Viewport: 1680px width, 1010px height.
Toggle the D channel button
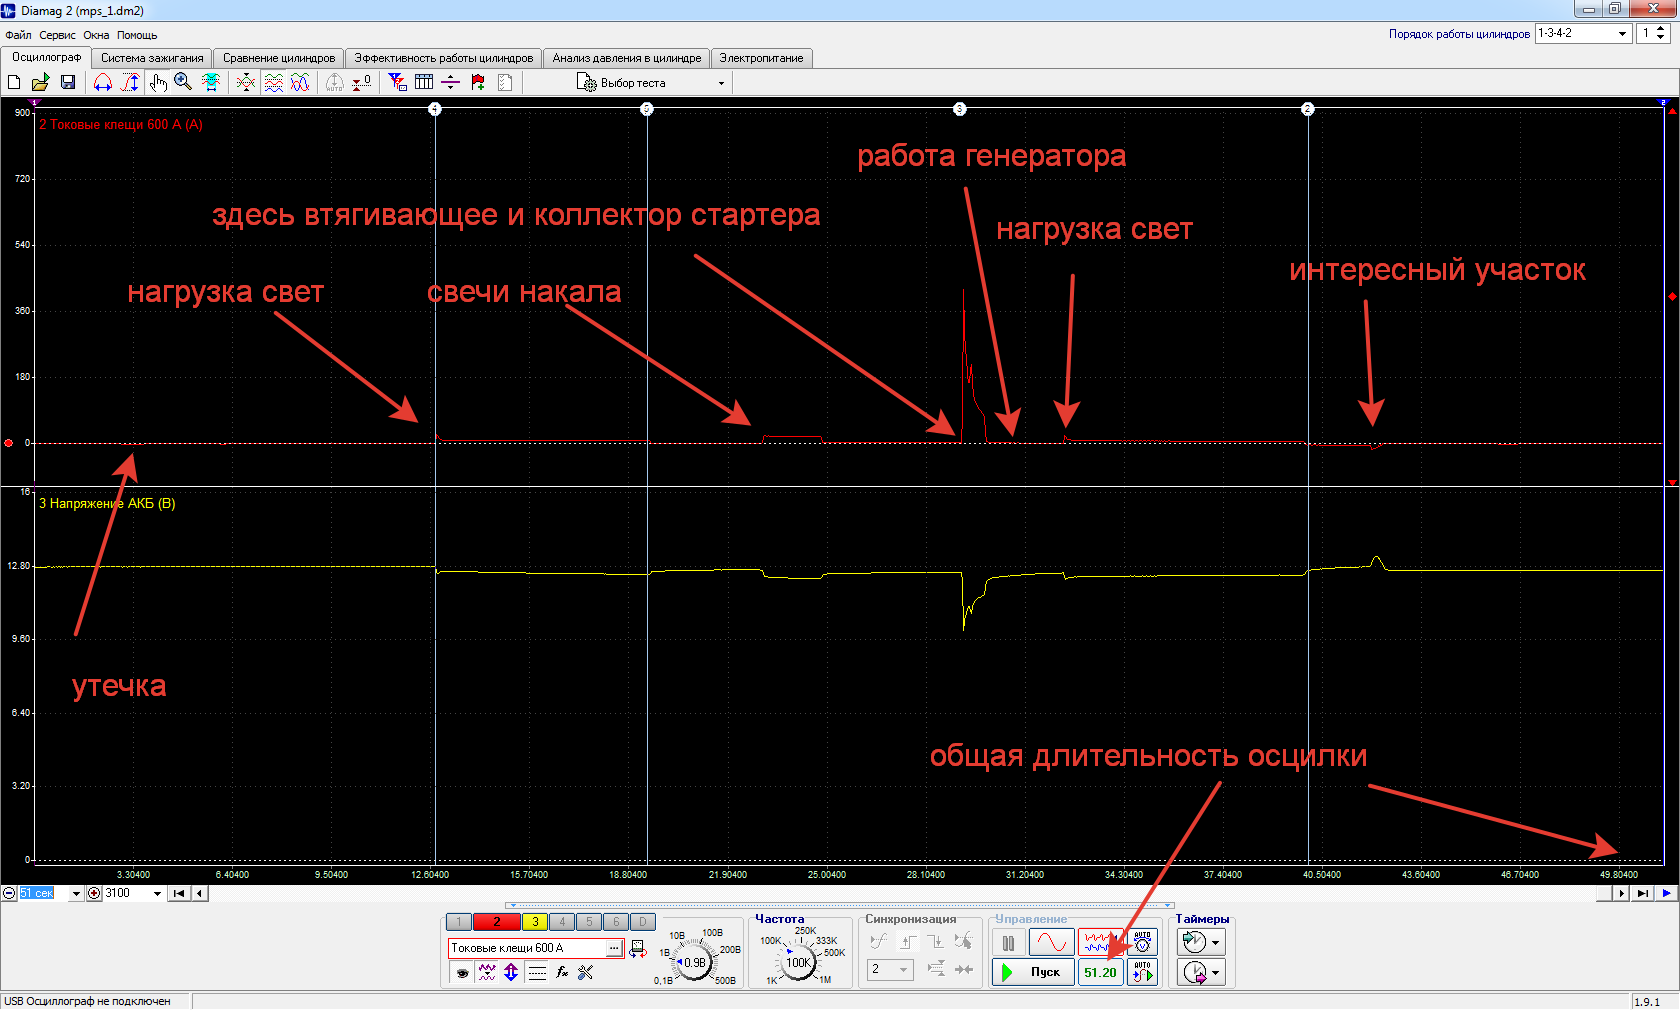pos(643,922)
